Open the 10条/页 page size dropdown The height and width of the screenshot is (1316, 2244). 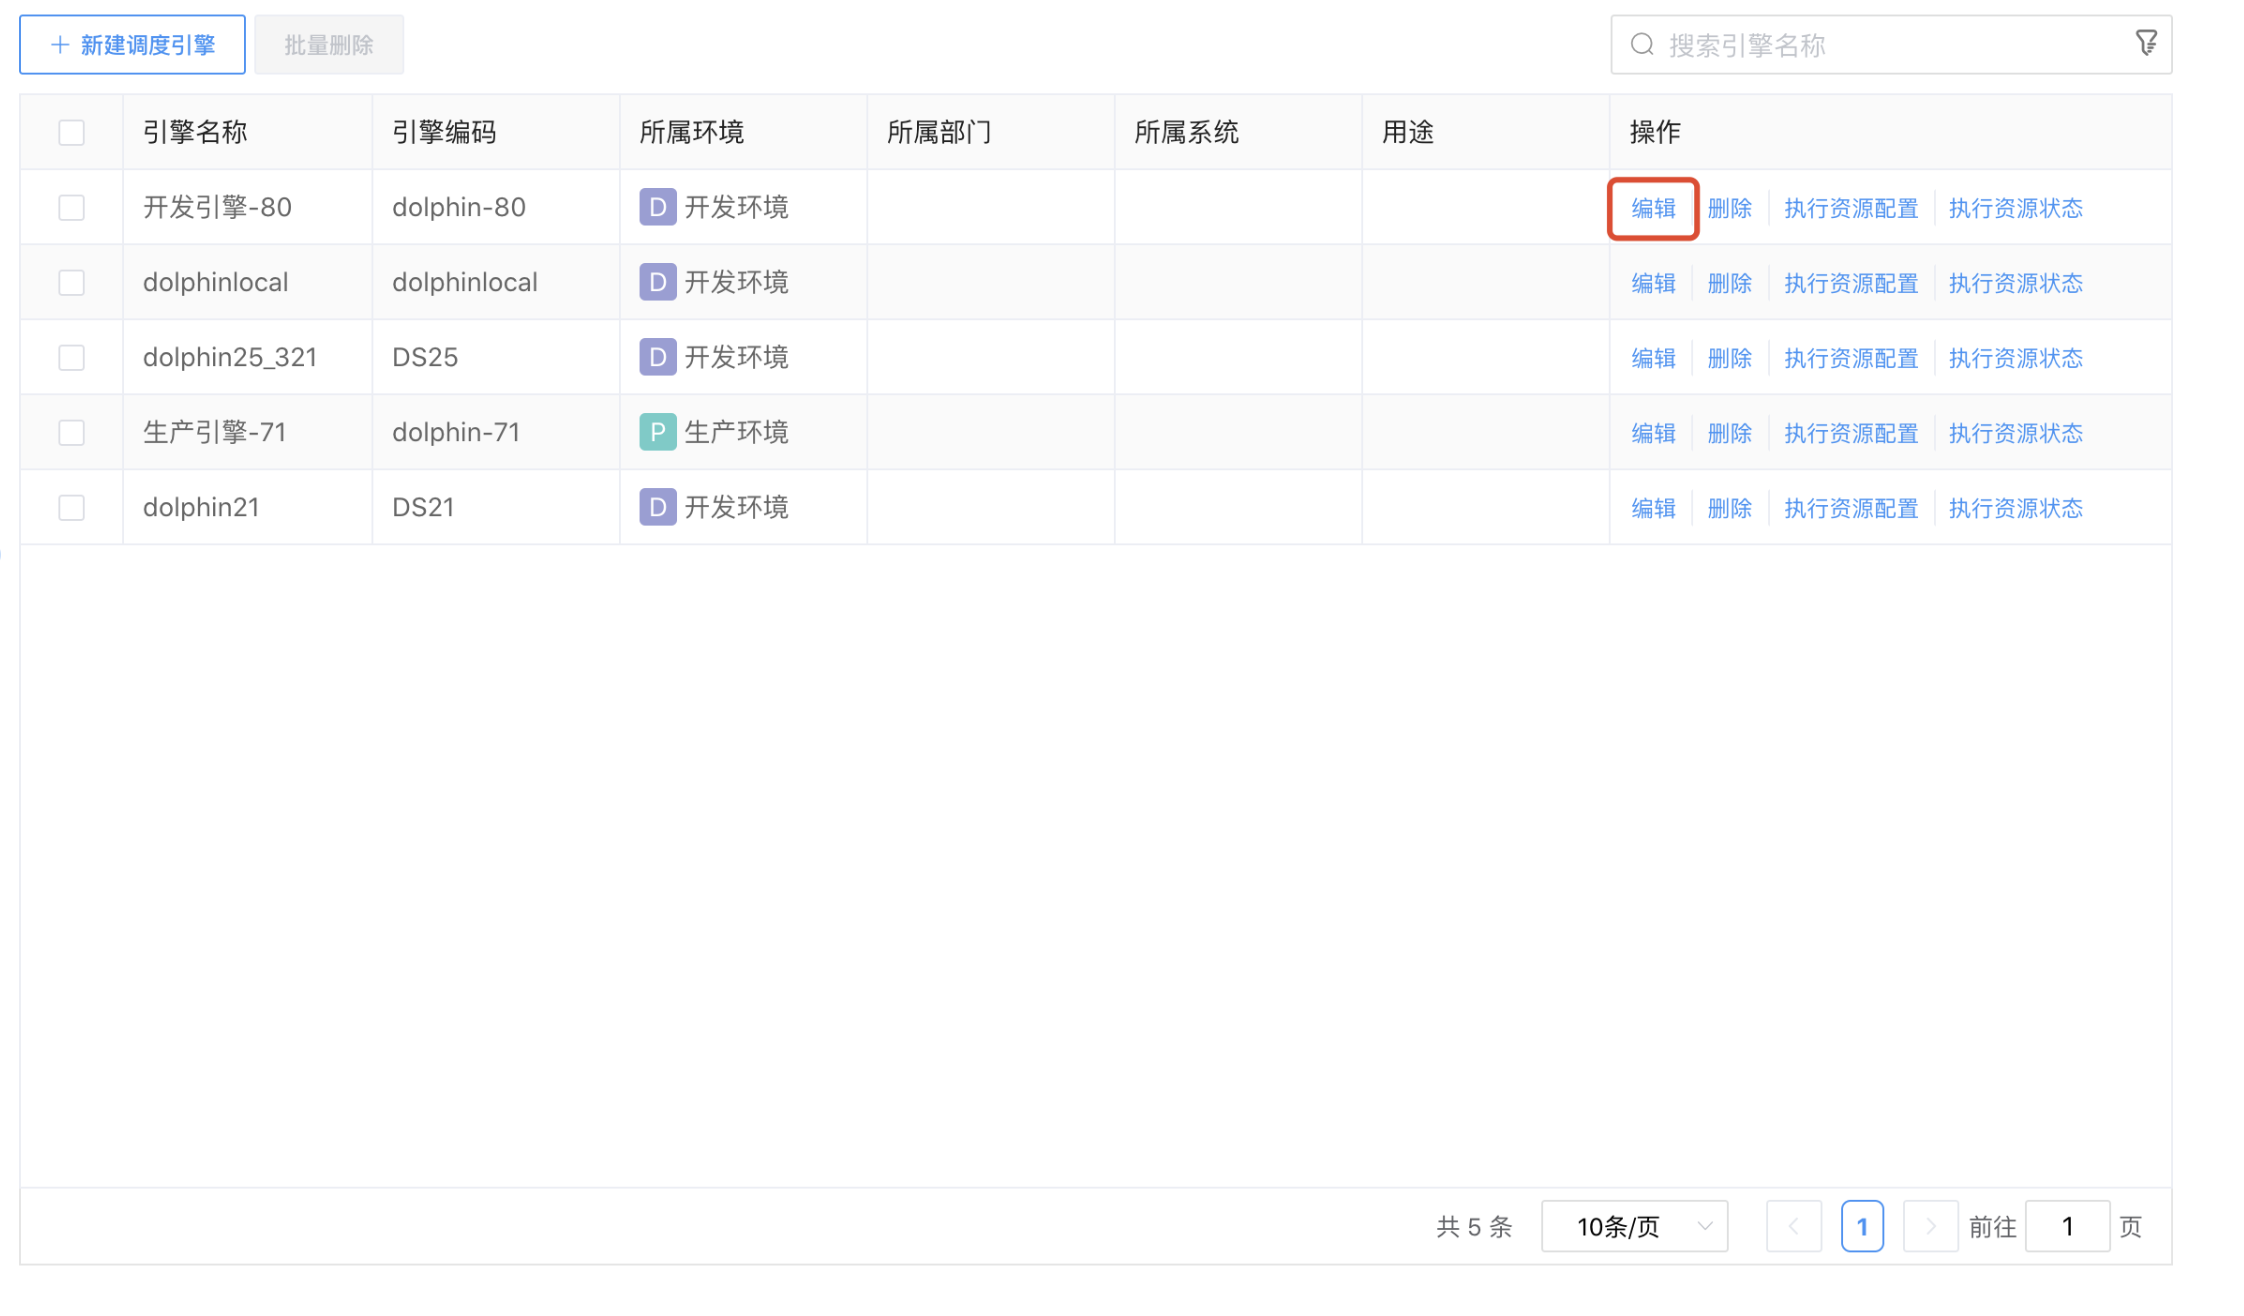[1634, 1226]
